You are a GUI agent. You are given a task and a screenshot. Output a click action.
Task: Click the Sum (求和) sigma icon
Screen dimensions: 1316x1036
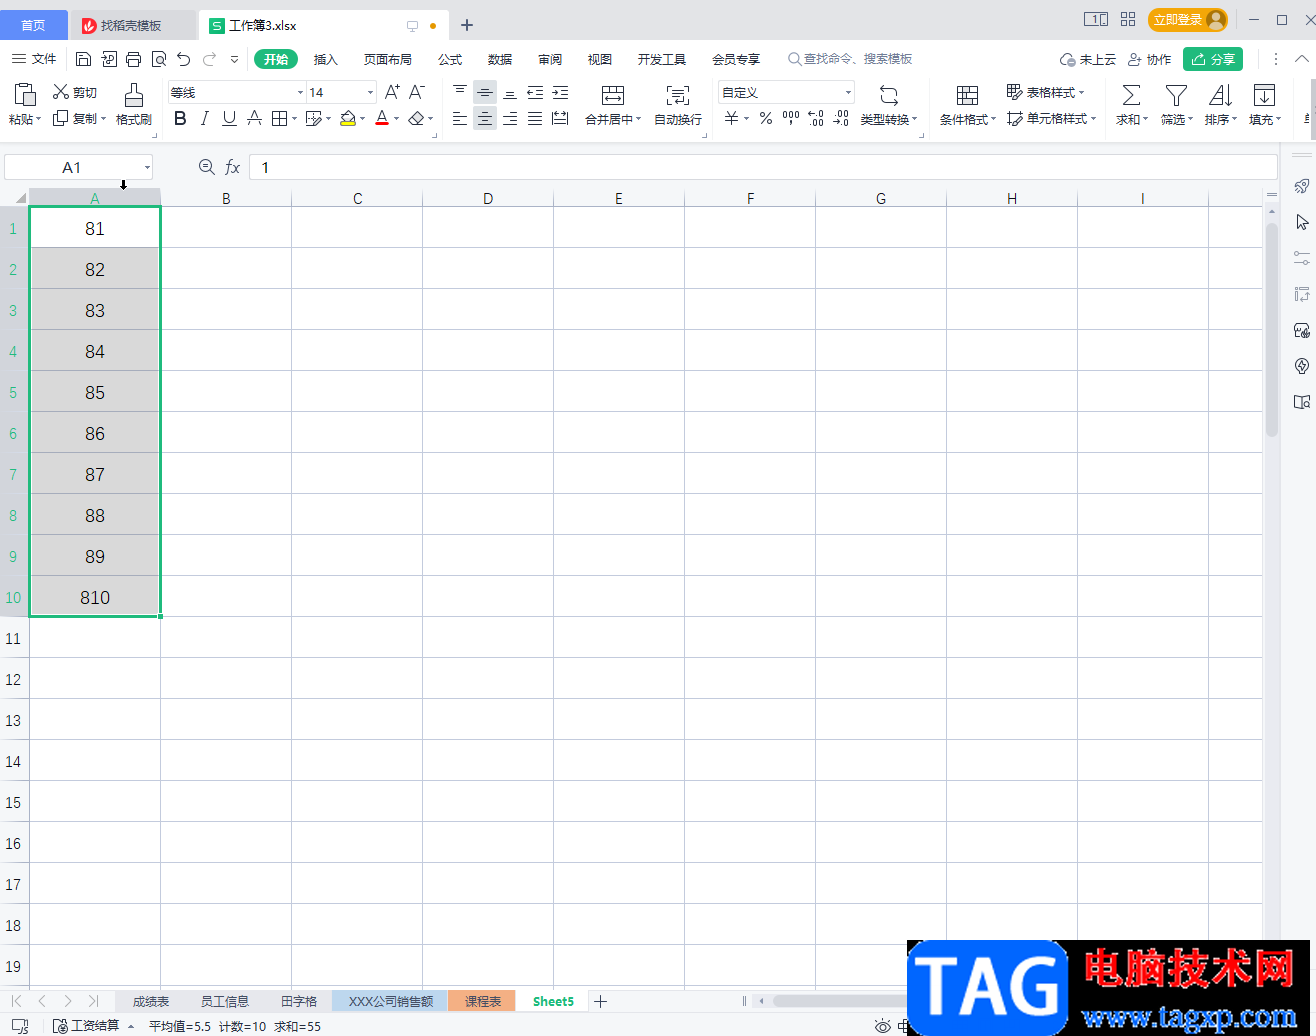pyautogui.click(x=1131, y=95)
